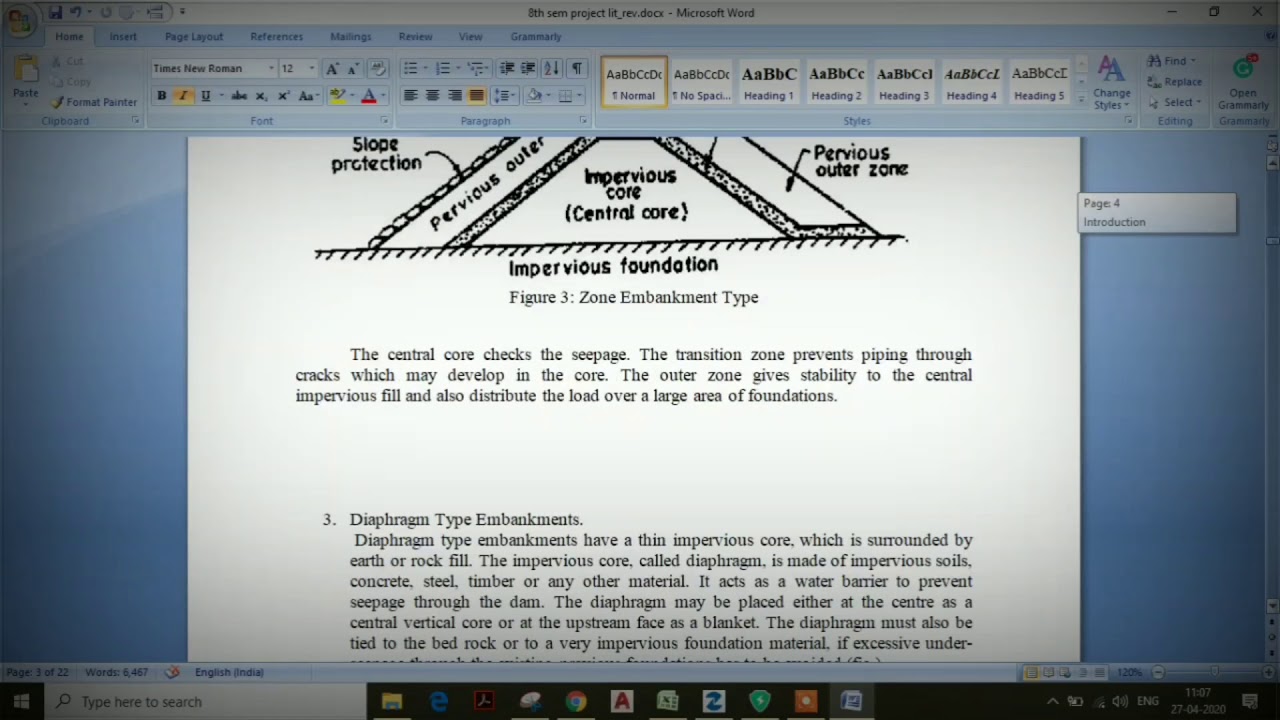Click Shrink Font icon

coord(354,68)
